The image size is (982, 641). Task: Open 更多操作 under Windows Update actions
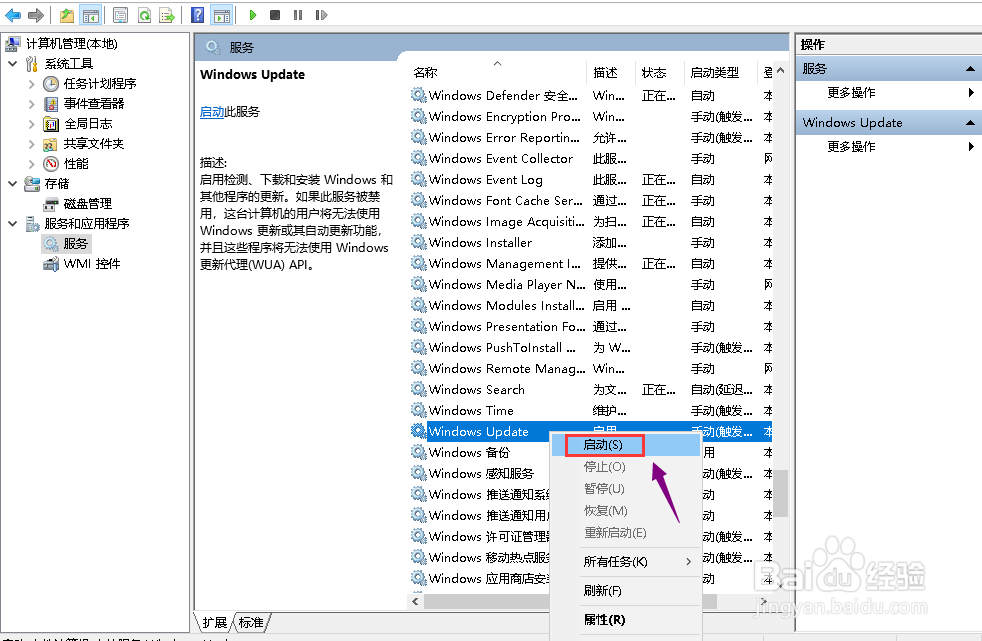tap(851, 146)
